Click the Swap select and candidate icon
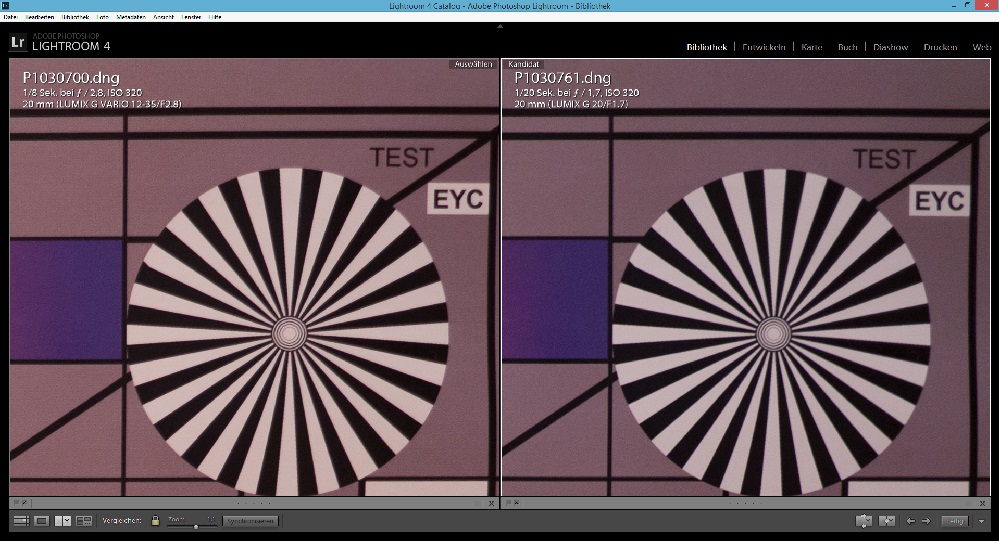This screenshot has width=999, height=542. pyautogui.click(x=864, y=521)
